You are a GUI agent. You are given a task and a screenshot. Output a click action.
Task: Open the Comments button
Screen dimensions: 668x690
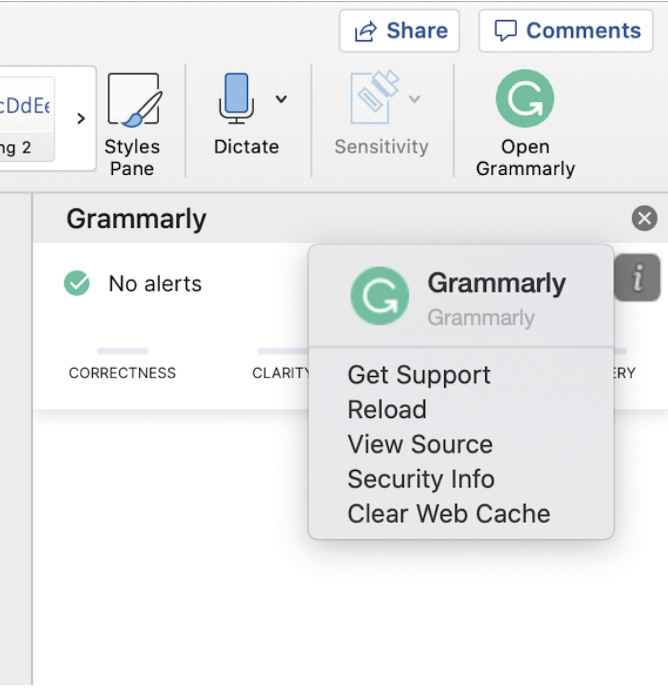[567, 31]
